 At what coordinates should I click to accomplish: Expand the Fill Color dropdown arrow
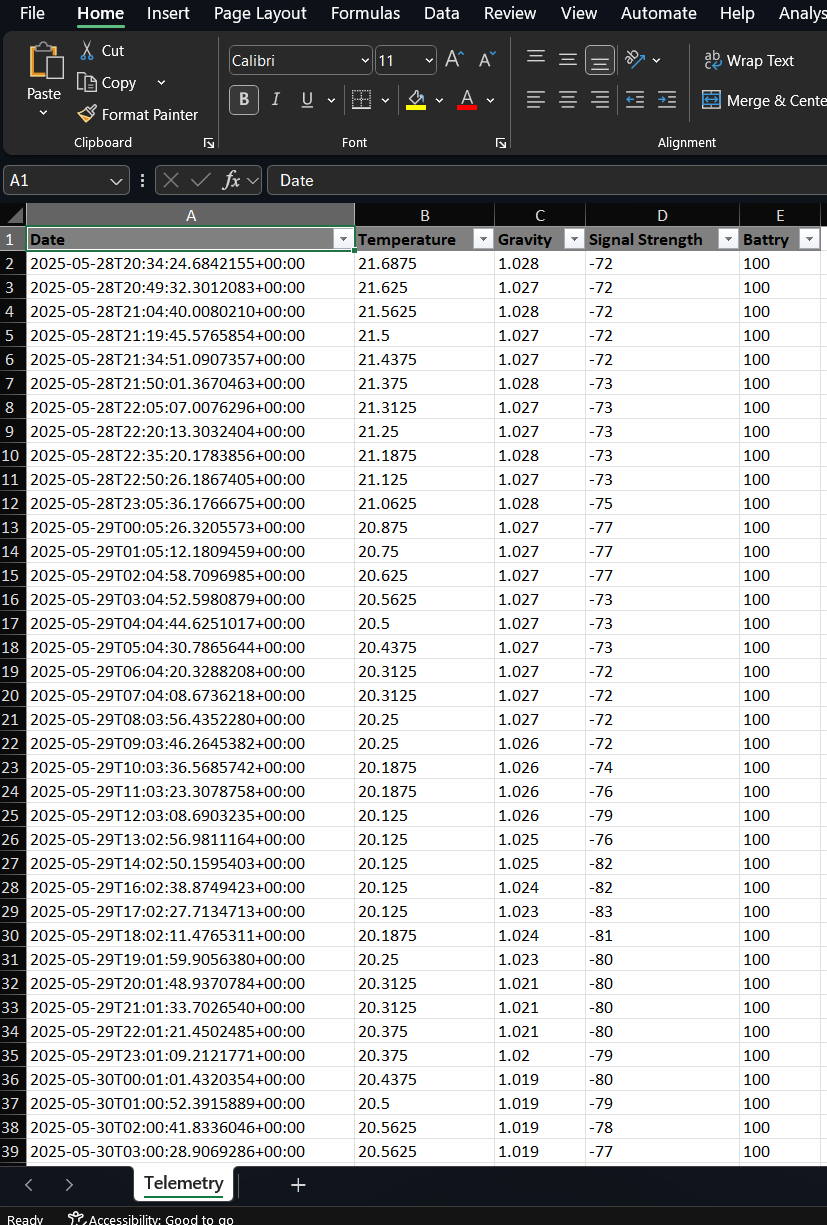tap(439, 100)
